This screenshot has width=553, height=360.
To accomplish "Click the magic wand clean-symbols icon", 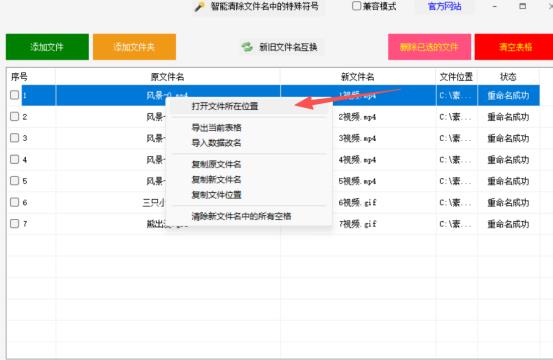I will [200, 6].
